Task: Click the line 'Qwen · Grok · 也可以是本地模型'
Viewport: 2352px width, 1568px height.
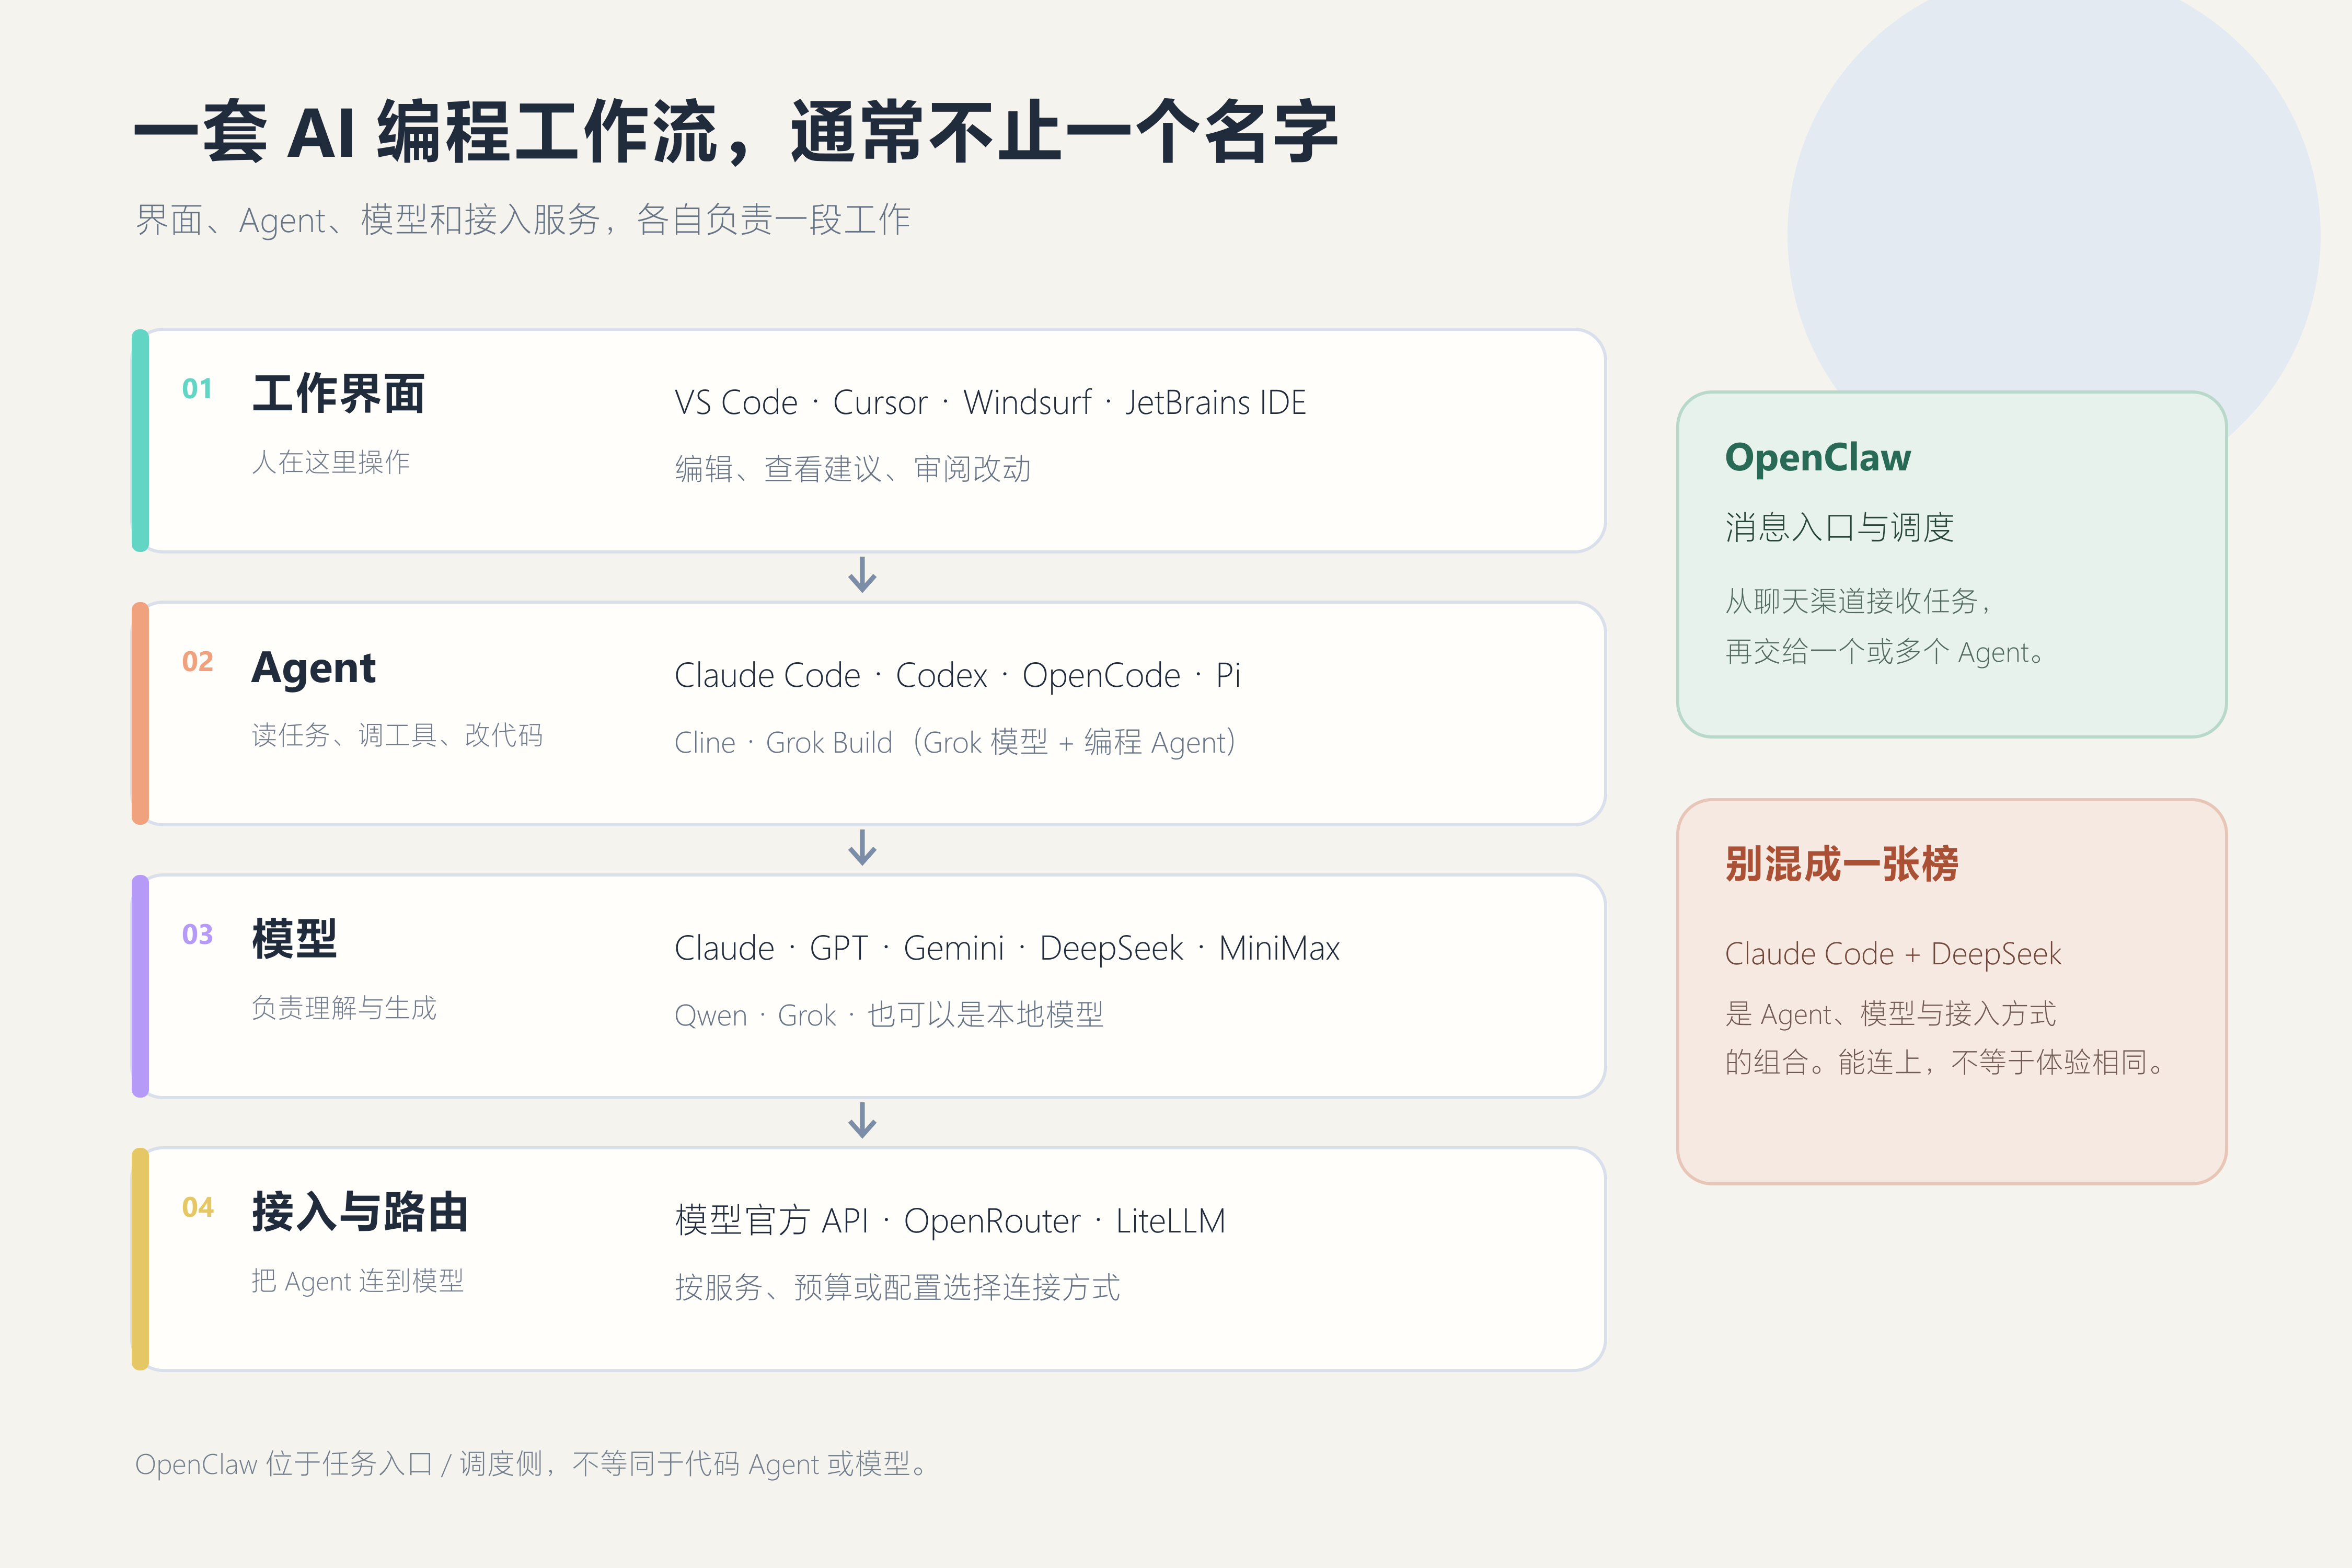Action: tap(889, 1015)
